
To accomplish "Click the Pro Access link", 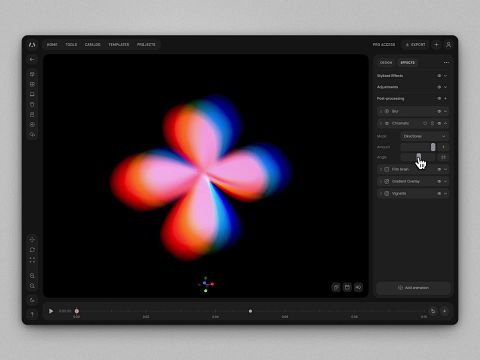I will click(384, 44).
